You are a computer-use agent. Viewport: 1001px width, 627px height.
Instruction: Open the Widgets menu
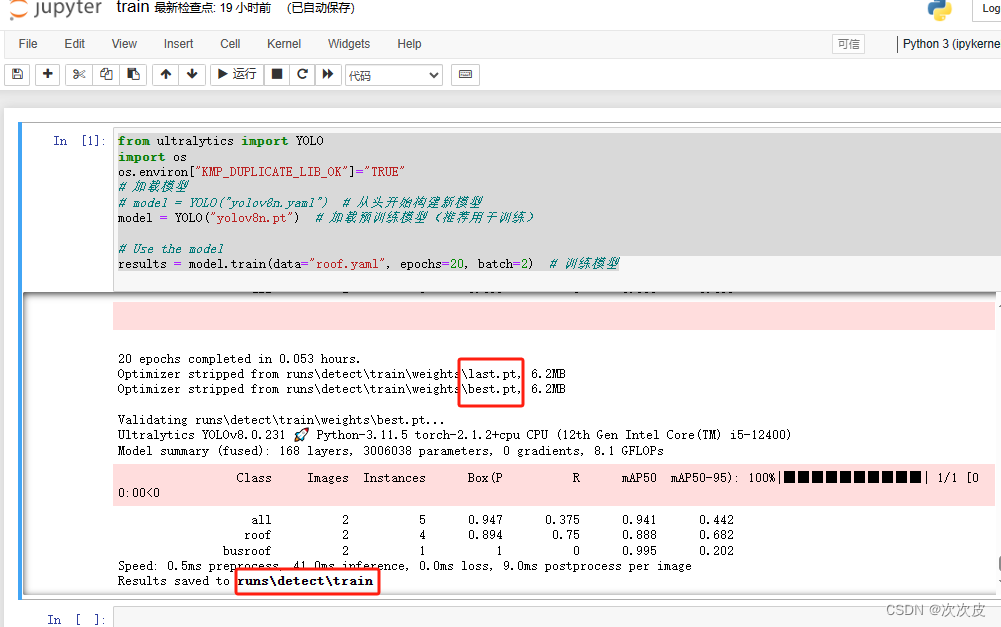point(349,44)
